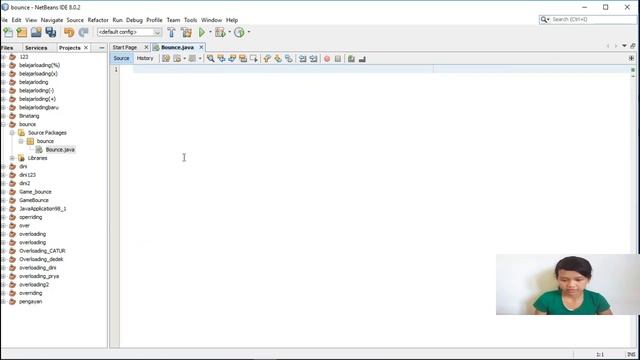Screen dimensions: 640x360
Task: Toggle Rectangular Selection mode
Action: pos(253,59)
